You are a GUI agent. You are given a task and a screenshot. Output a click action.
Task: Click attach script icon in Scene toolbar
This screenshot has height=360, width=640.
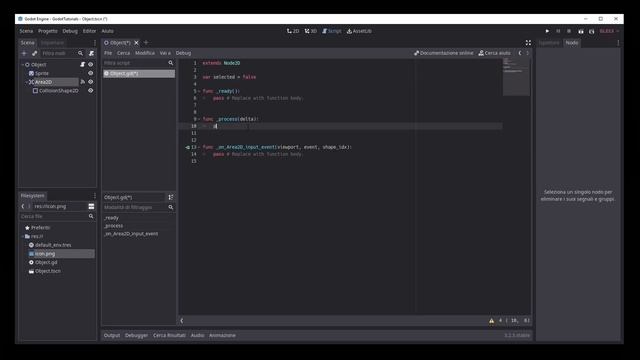point(91,53)
